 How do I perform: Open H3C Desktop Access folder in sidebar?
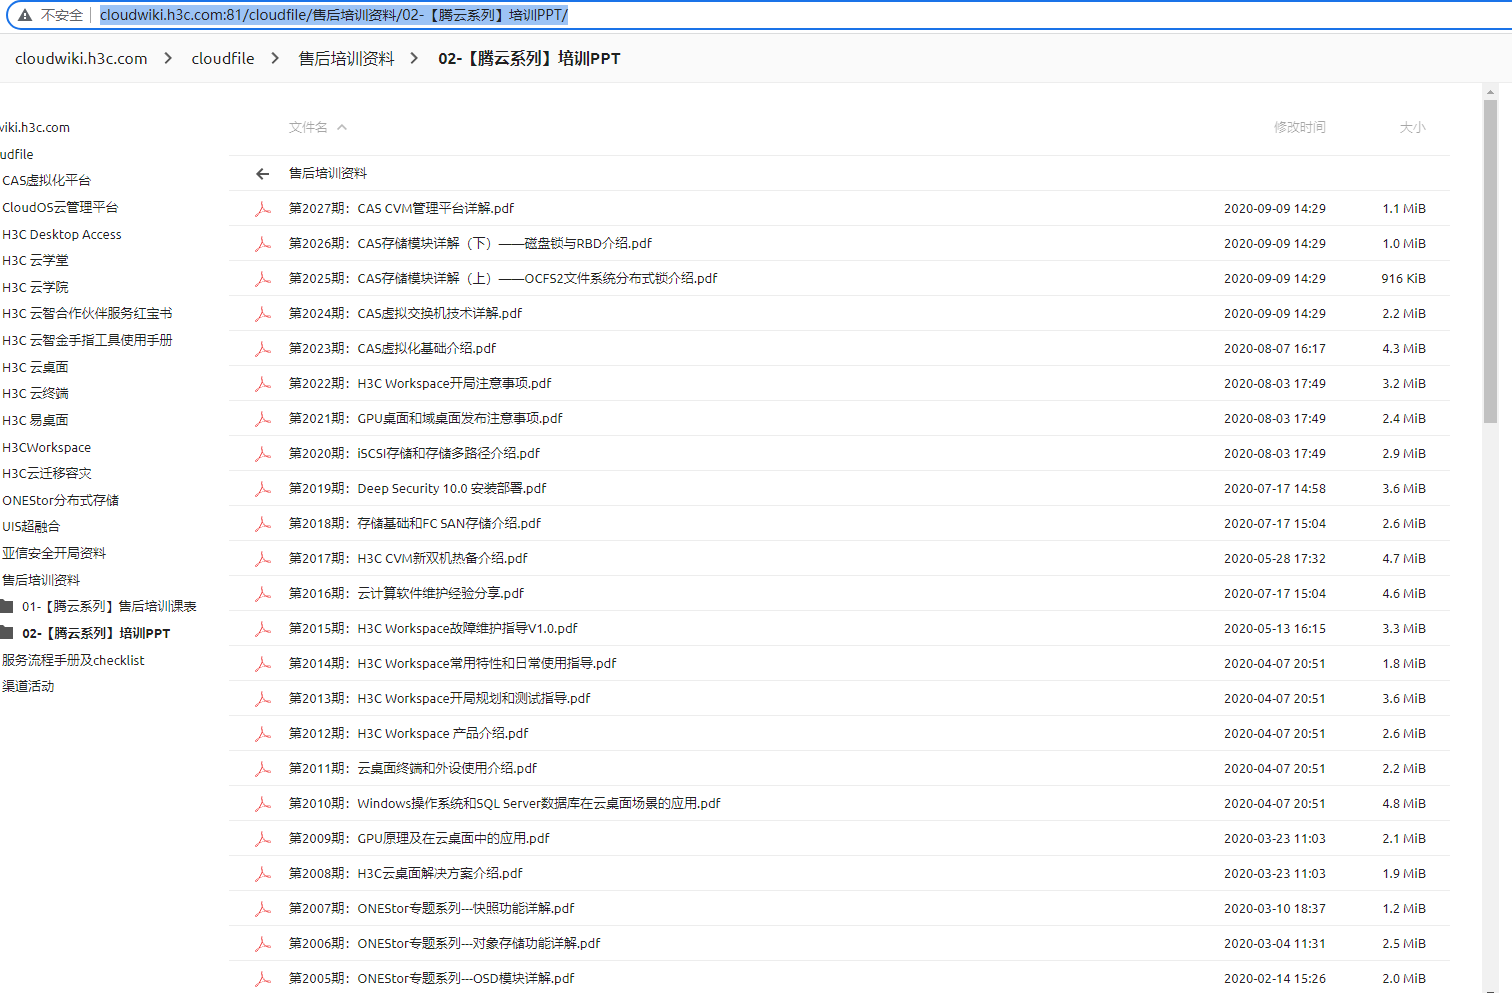coord(62,235)
